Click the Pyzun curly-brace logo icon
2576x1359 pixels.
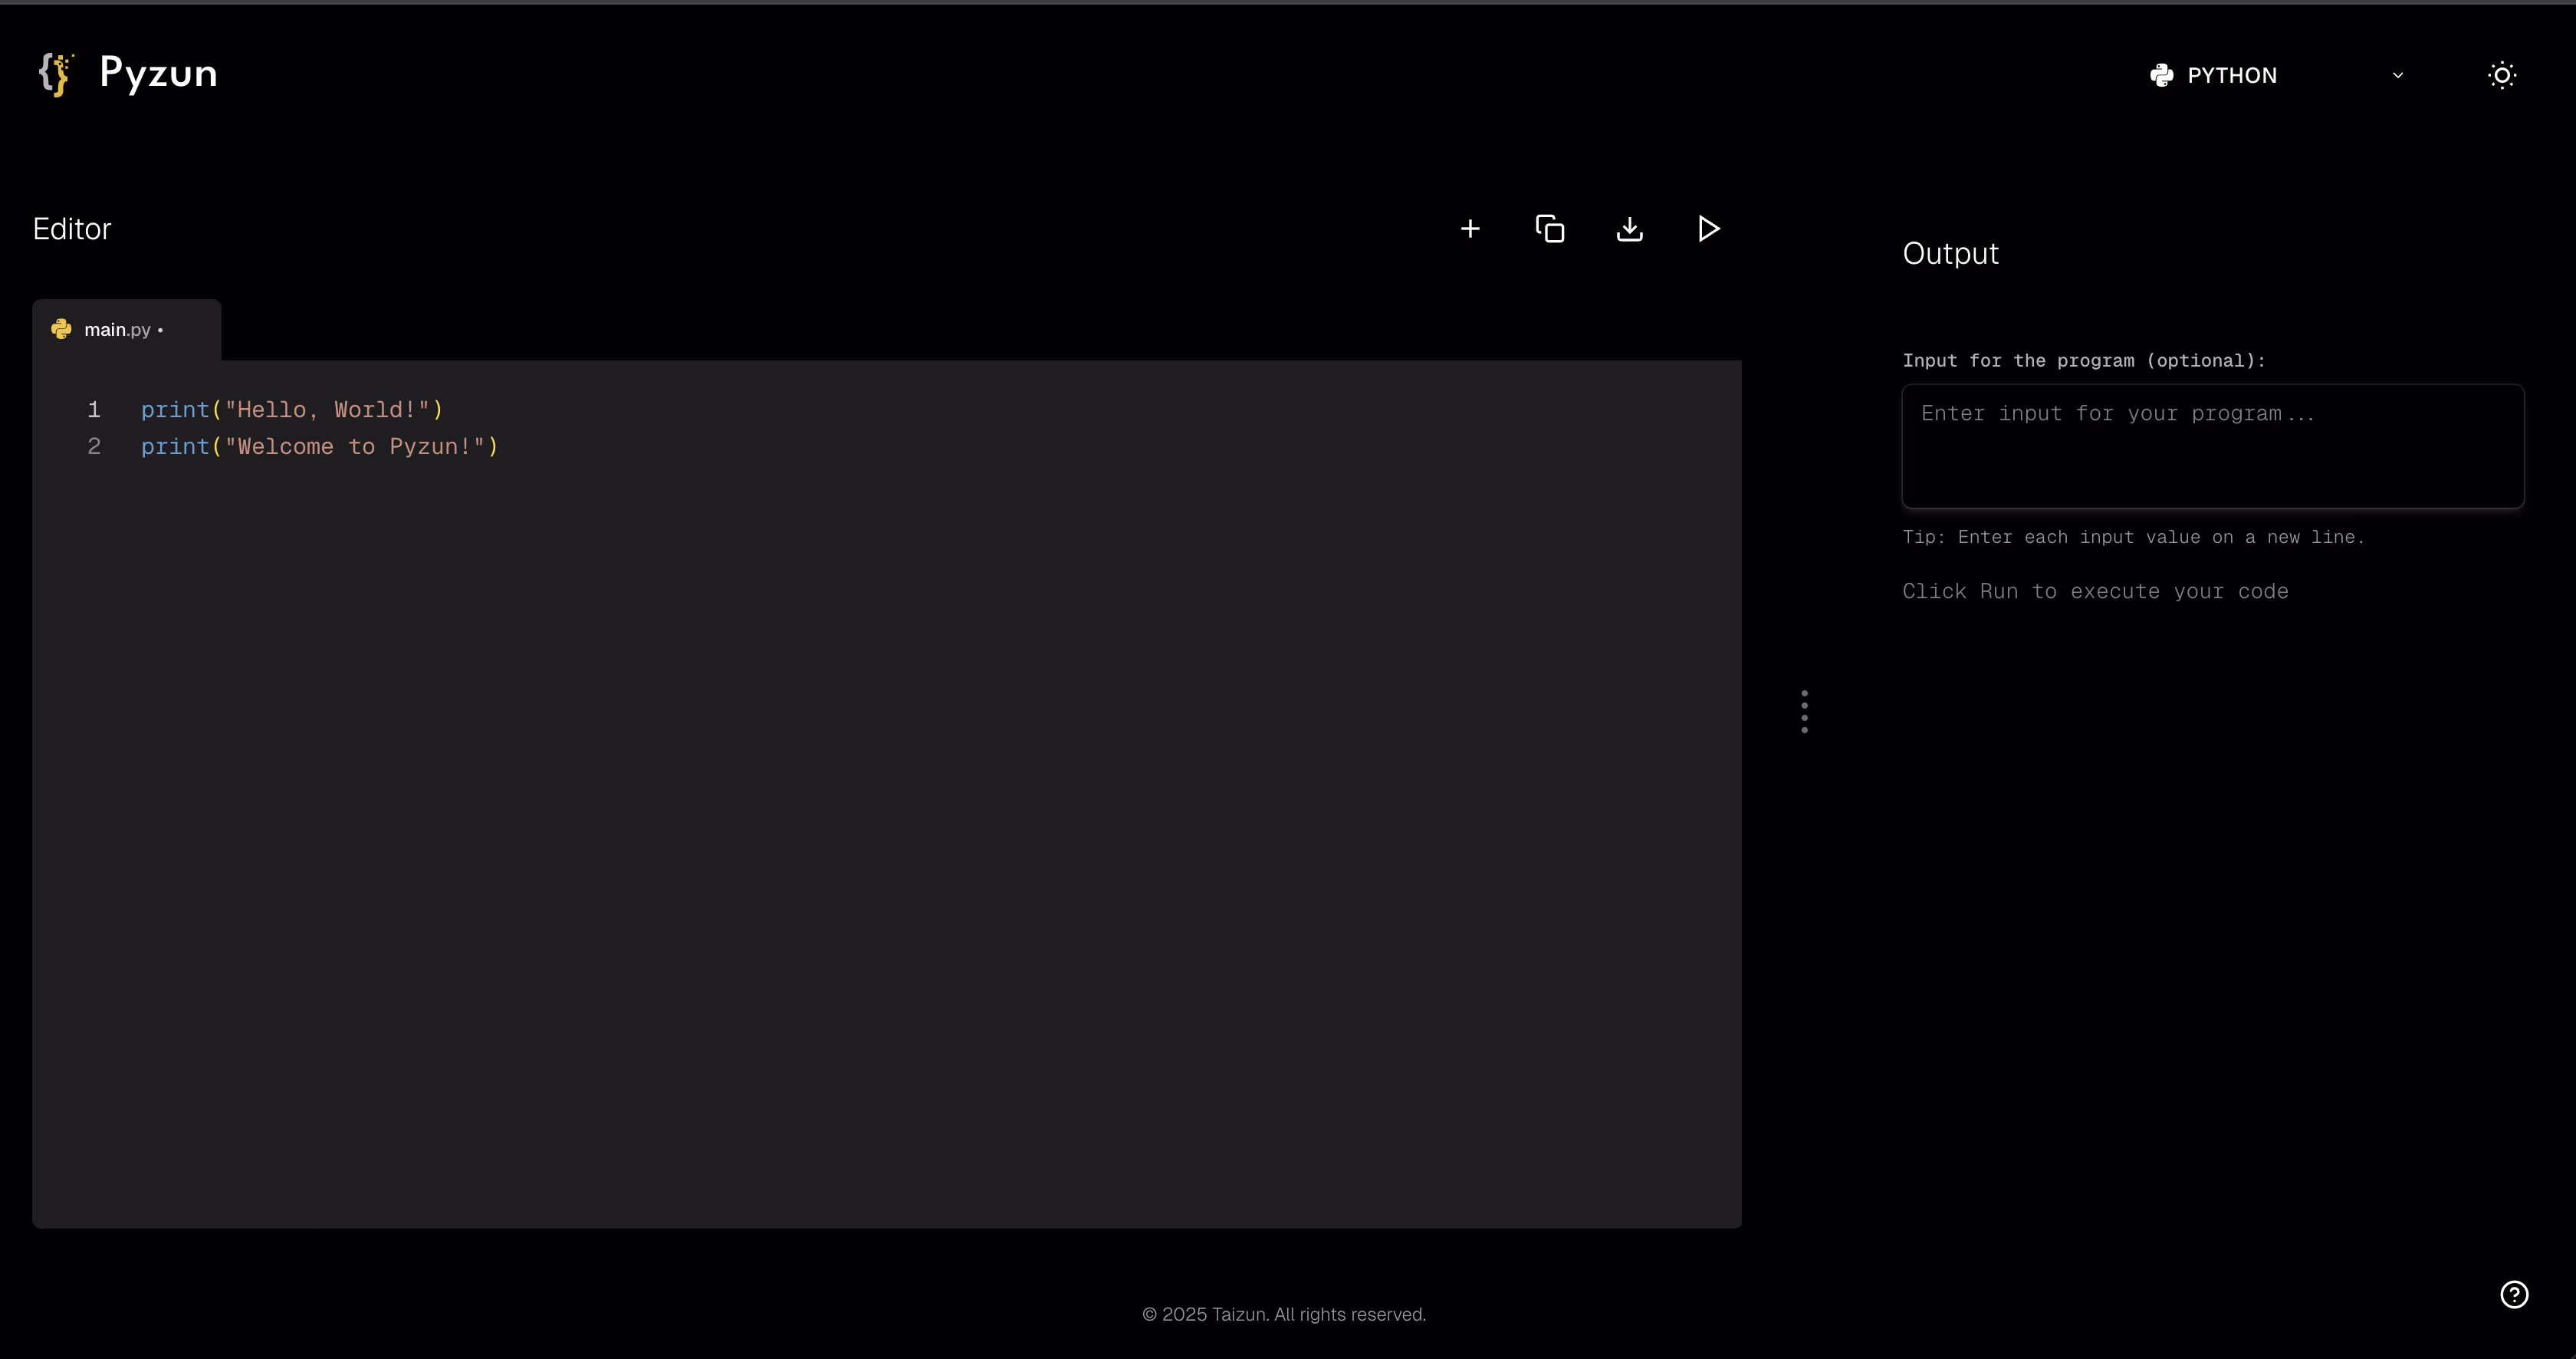pyautogui.click(x=56, y=74)
